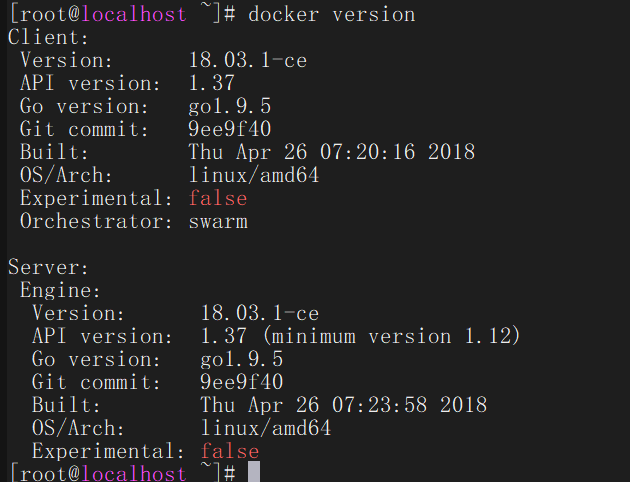The height and width of the screenshot is (482, 630).
Task: Click the Client Go version go1.9.5
Action: (x=229, y=107)
